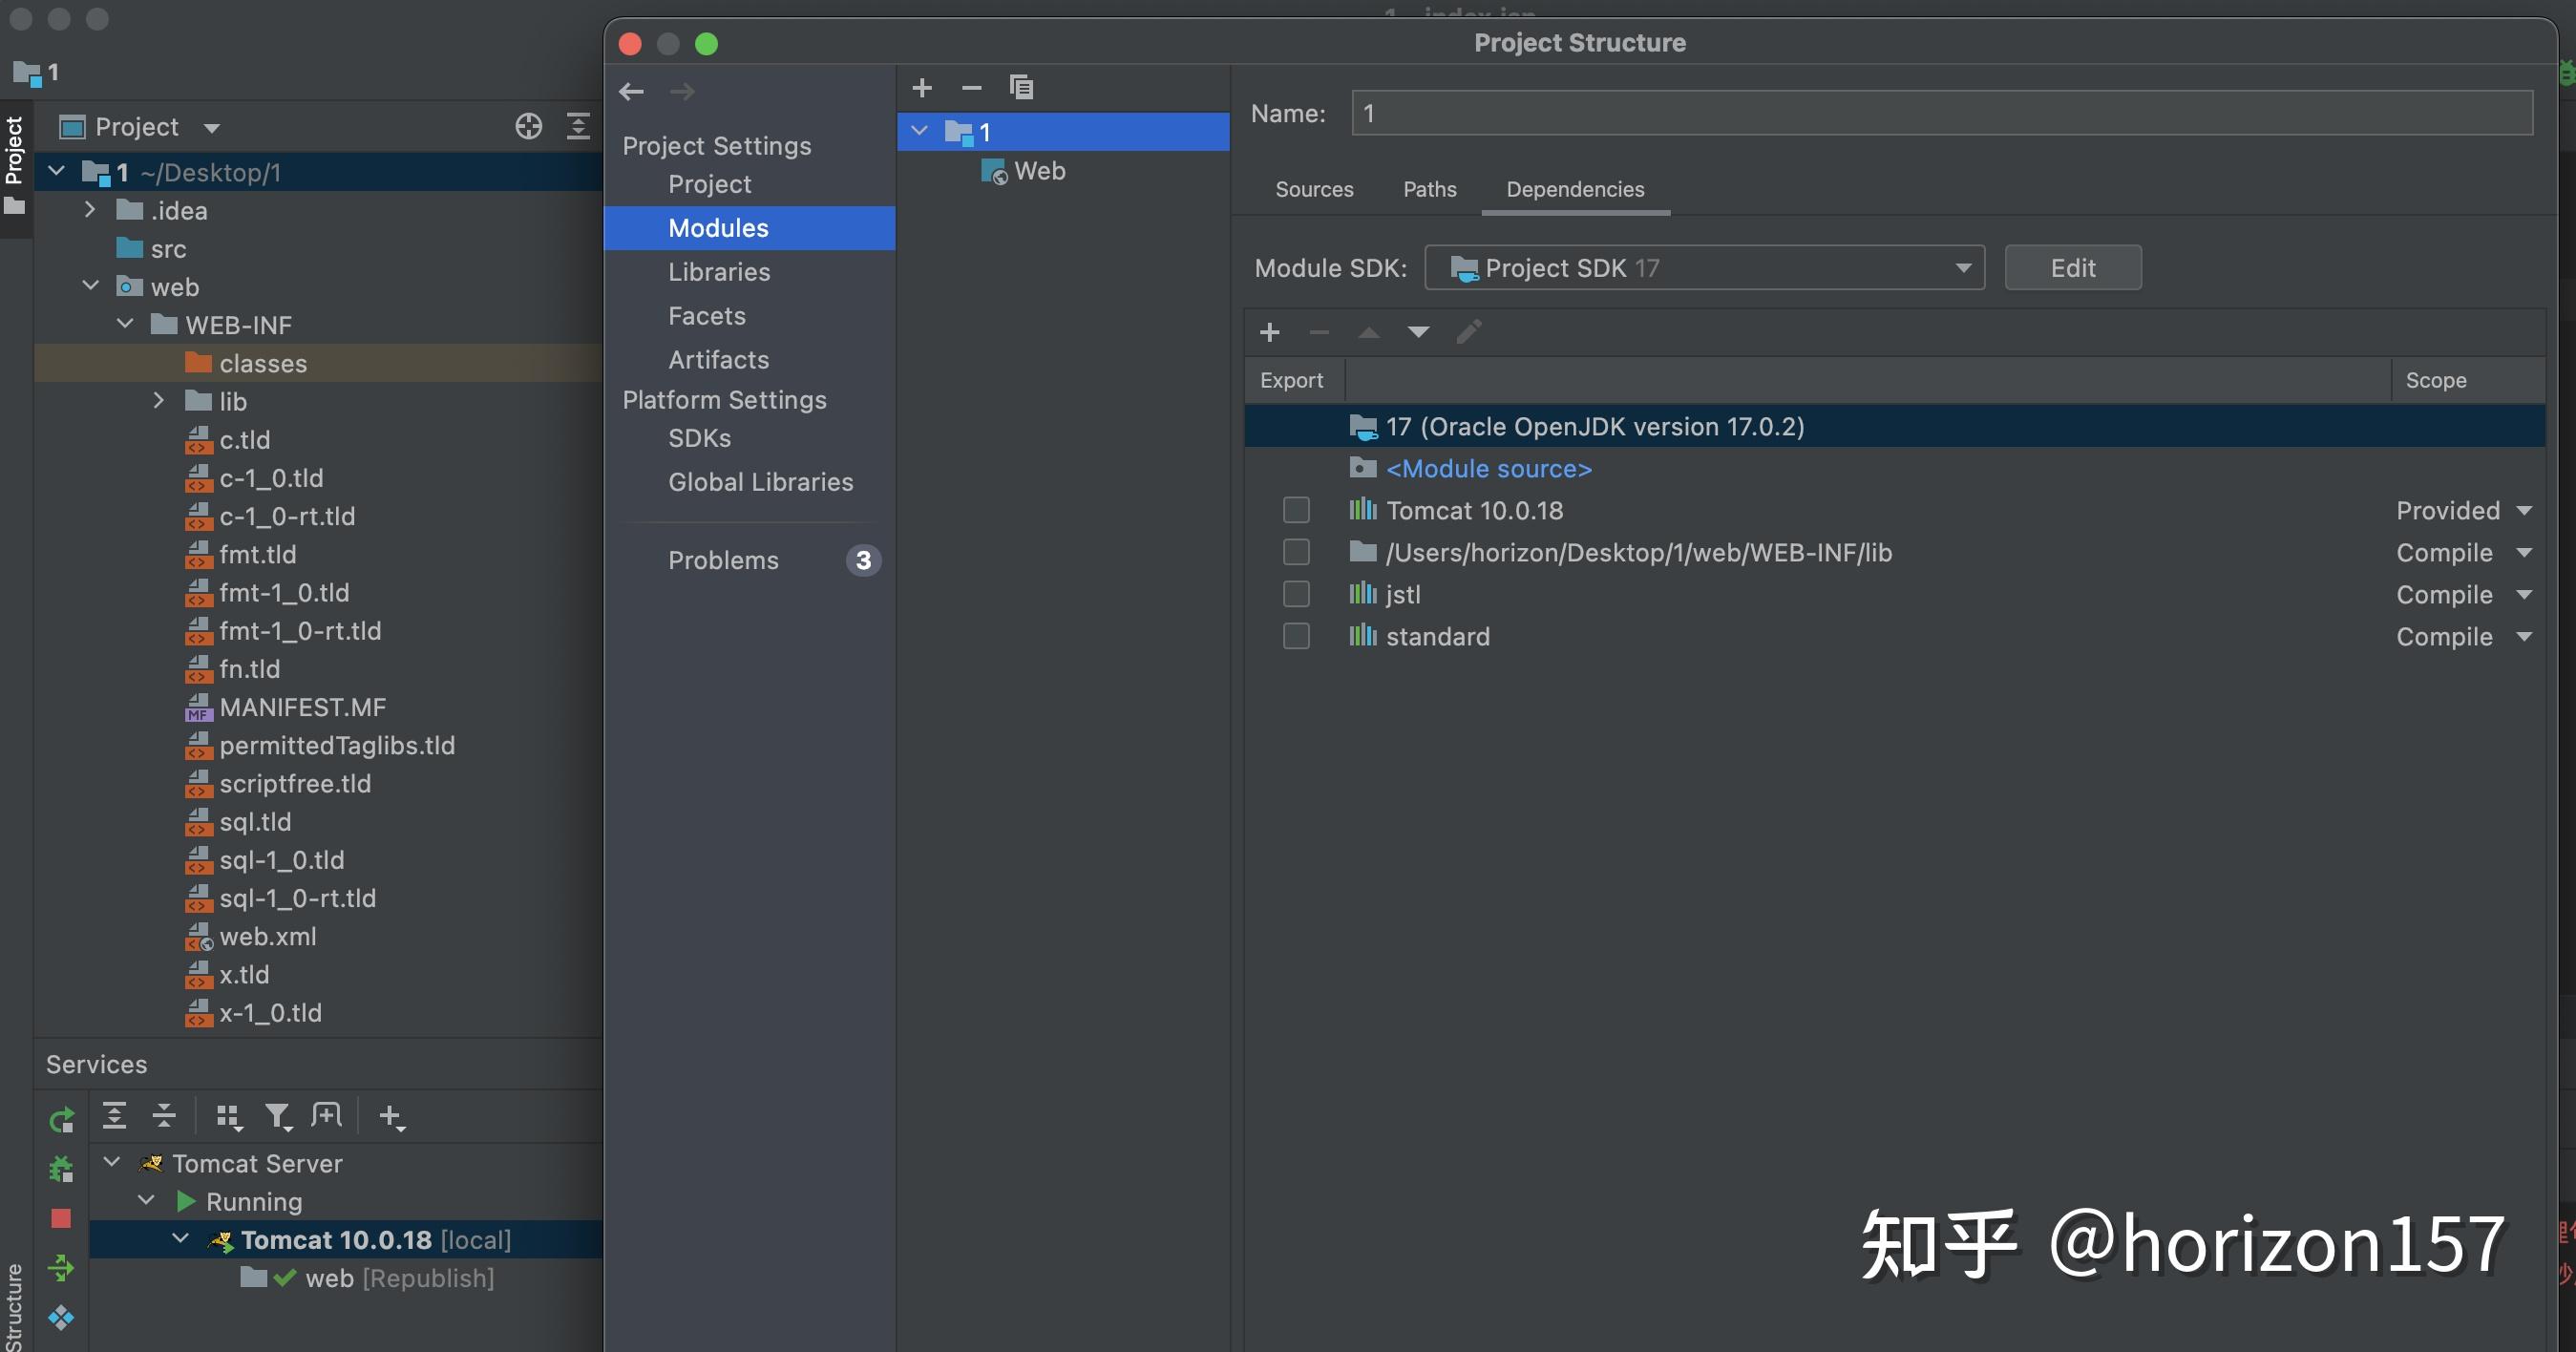Click the locate target icon in Project panel
The image size is (2576, 1352).
tap(528, 126)
